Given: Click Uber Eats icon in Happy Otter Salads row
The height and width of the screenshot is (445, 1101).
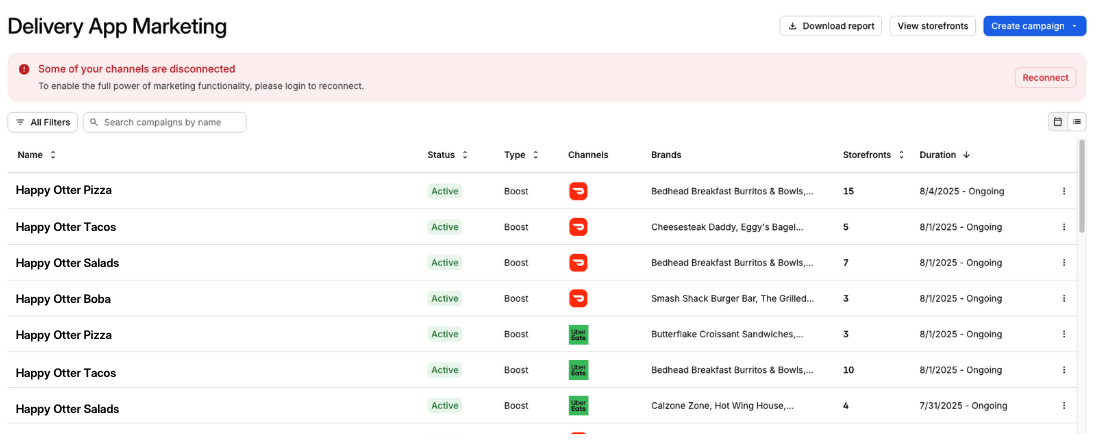Looking at the screenshot, I should pos(578,406).
